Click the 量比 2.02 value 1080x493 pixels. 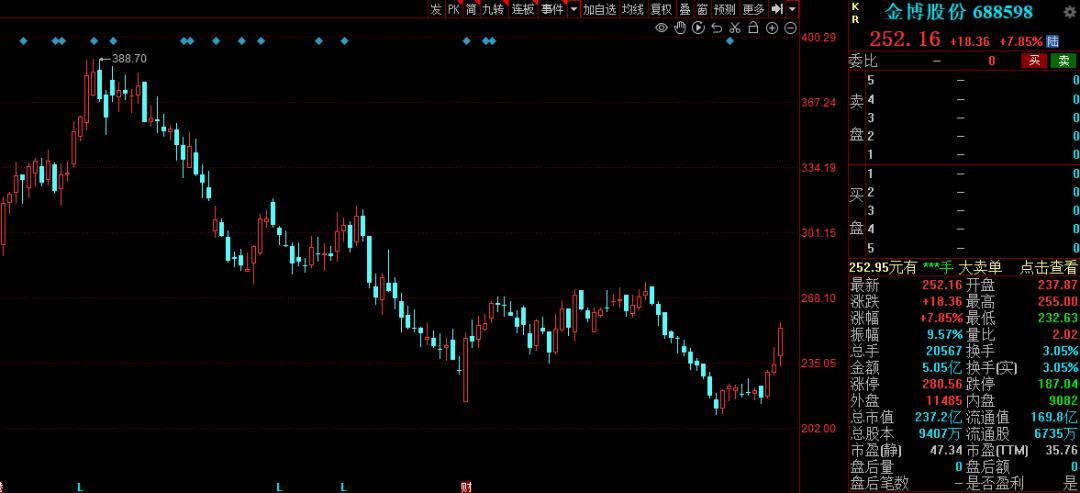pos(1064,335)
